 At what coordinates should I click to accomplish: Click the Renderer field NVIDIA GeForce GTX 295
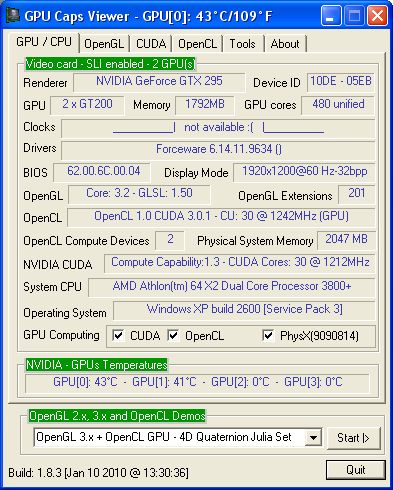click(x=159, y=82)
